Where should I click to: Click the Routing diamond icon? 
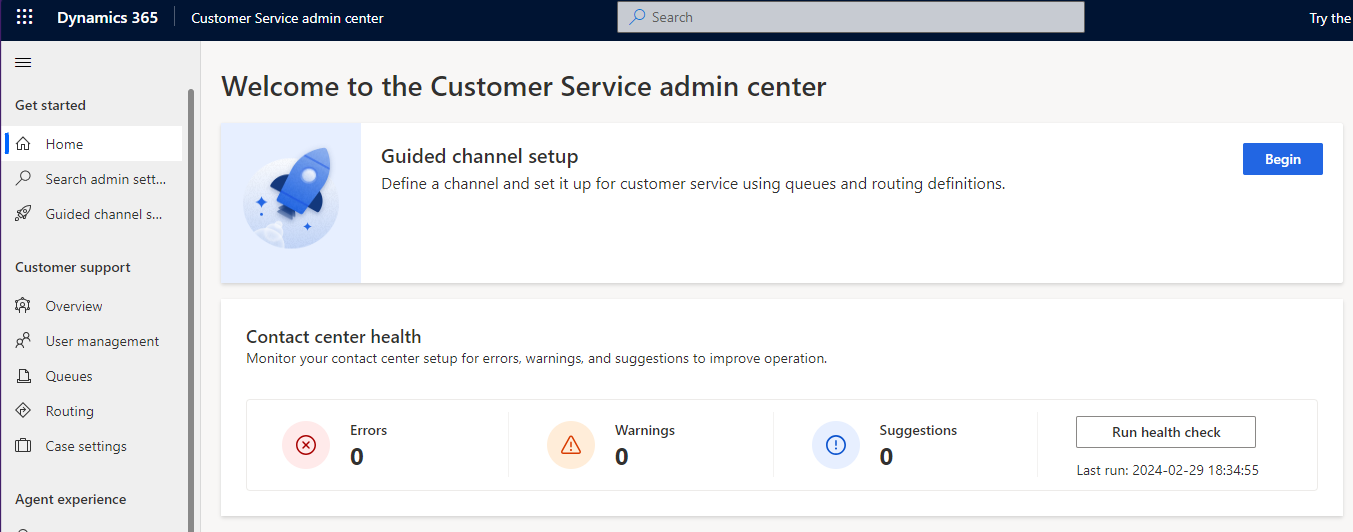point(23,411)
